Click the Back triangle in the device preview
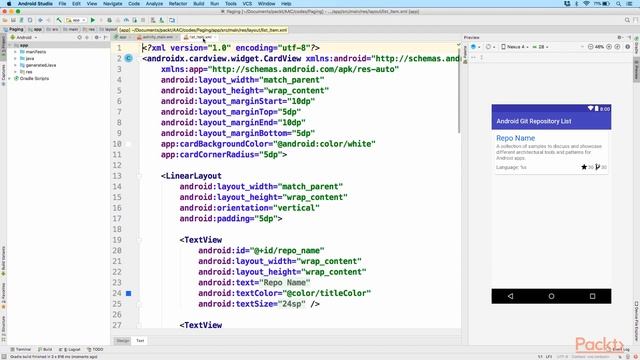The image size is (640, 360). tap(510, 296)
